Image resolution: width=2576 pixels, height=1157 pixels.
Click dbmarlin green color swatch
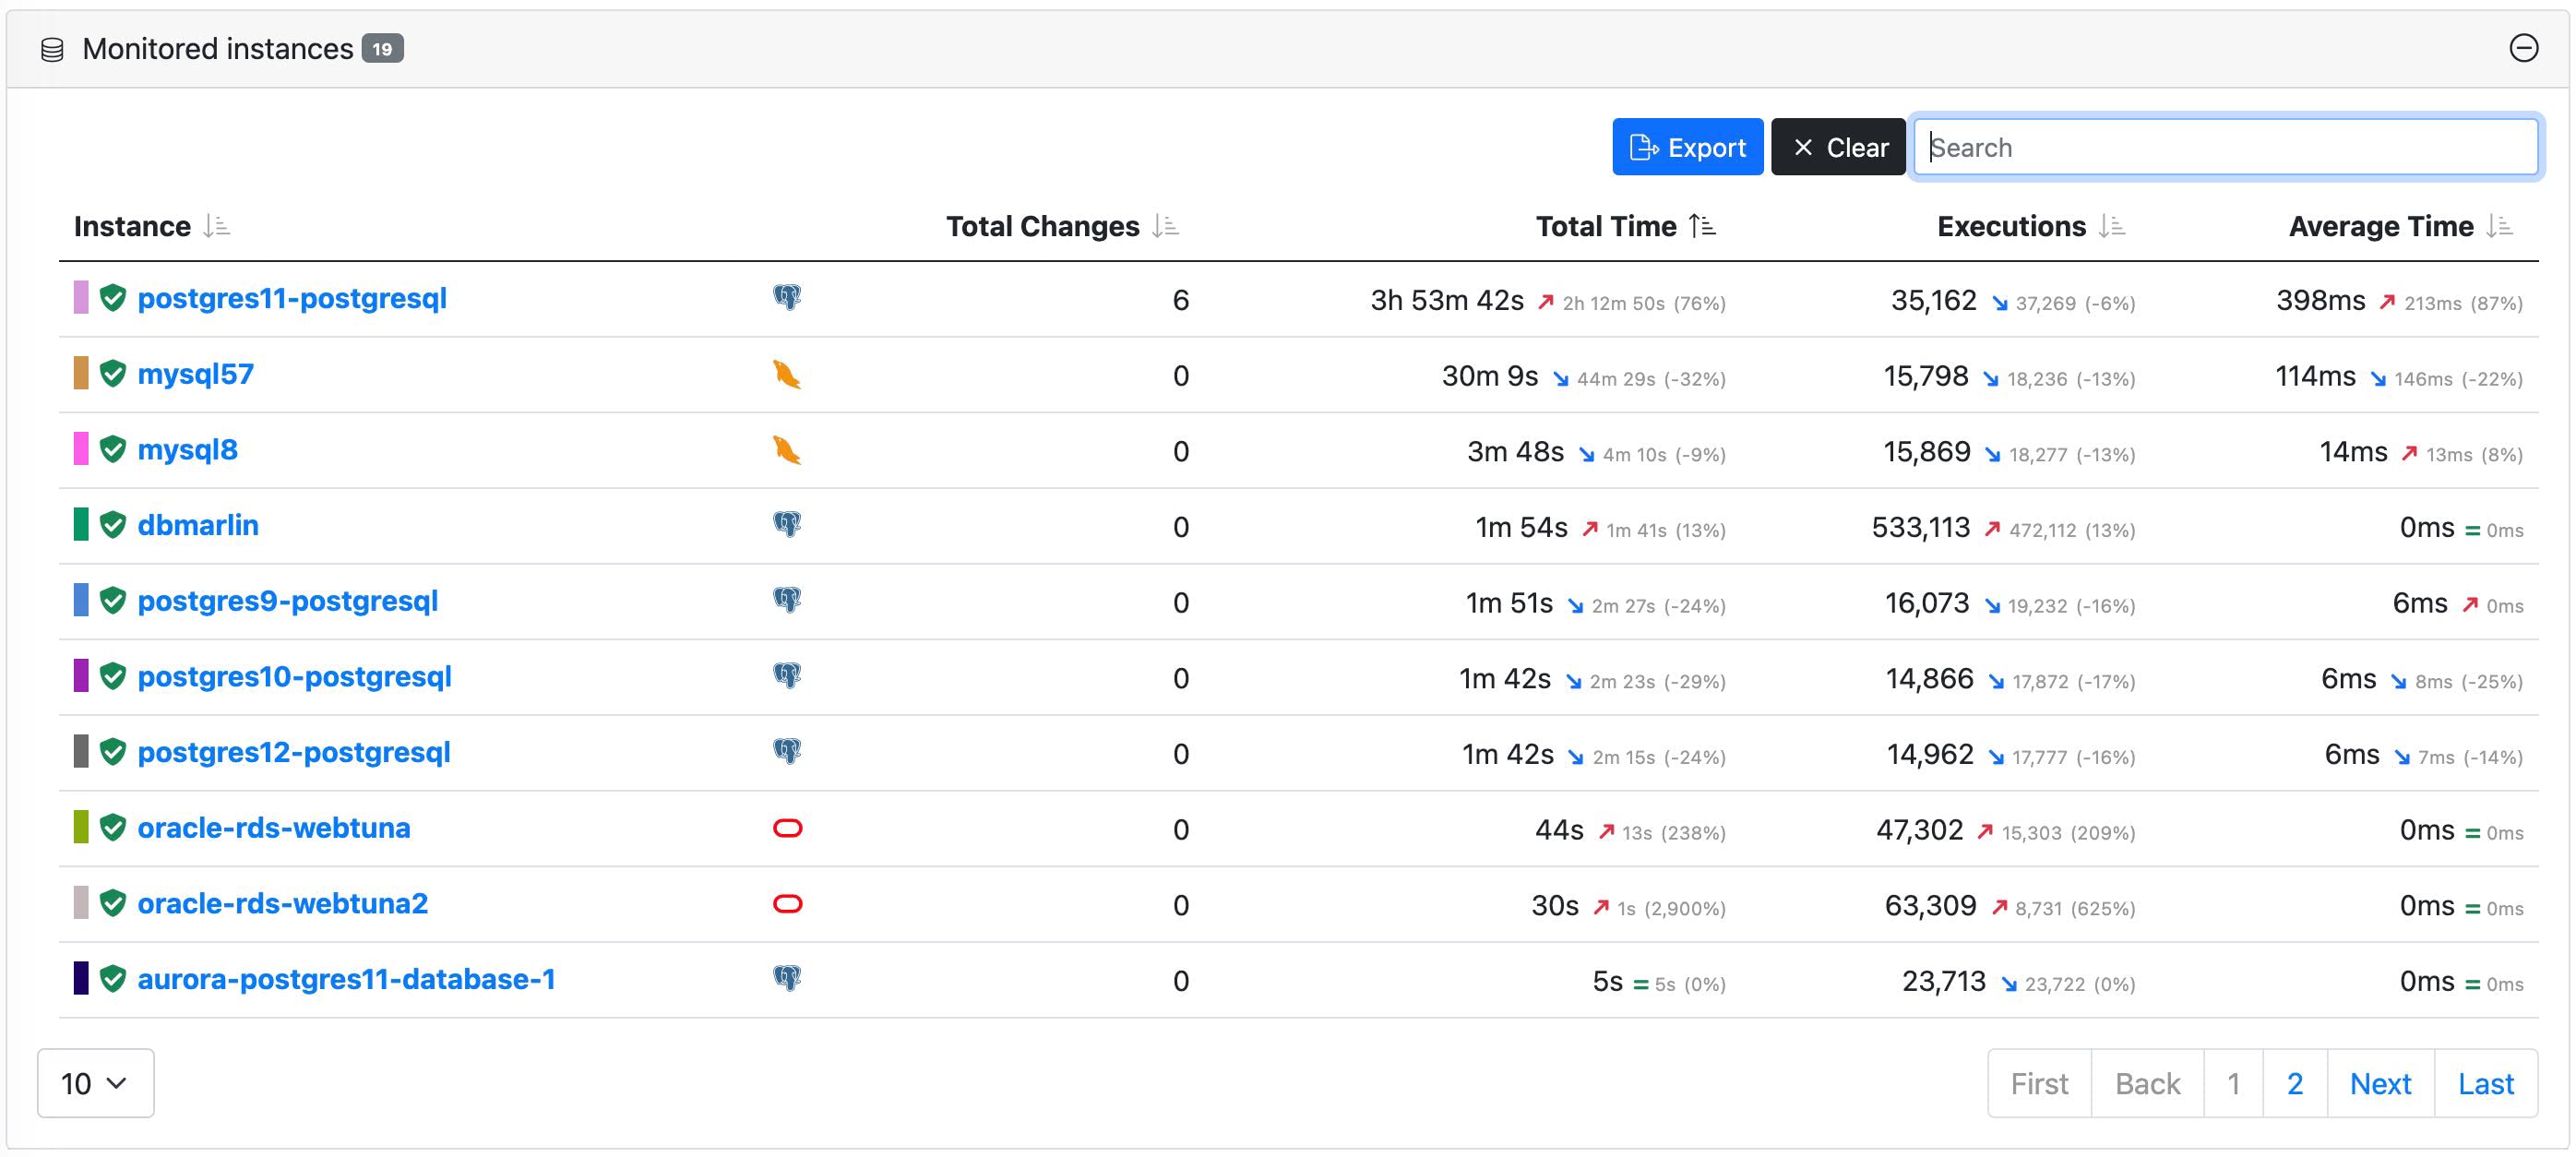(x=81, y=524)
